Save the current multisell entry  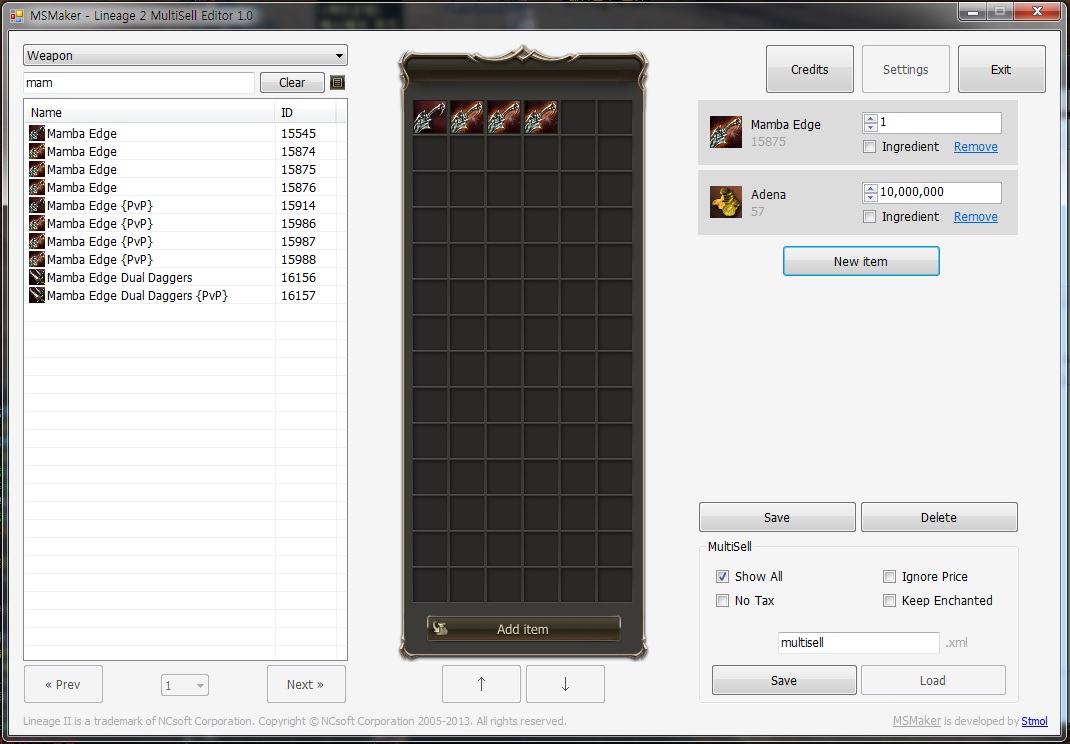(x=777, y=517)
